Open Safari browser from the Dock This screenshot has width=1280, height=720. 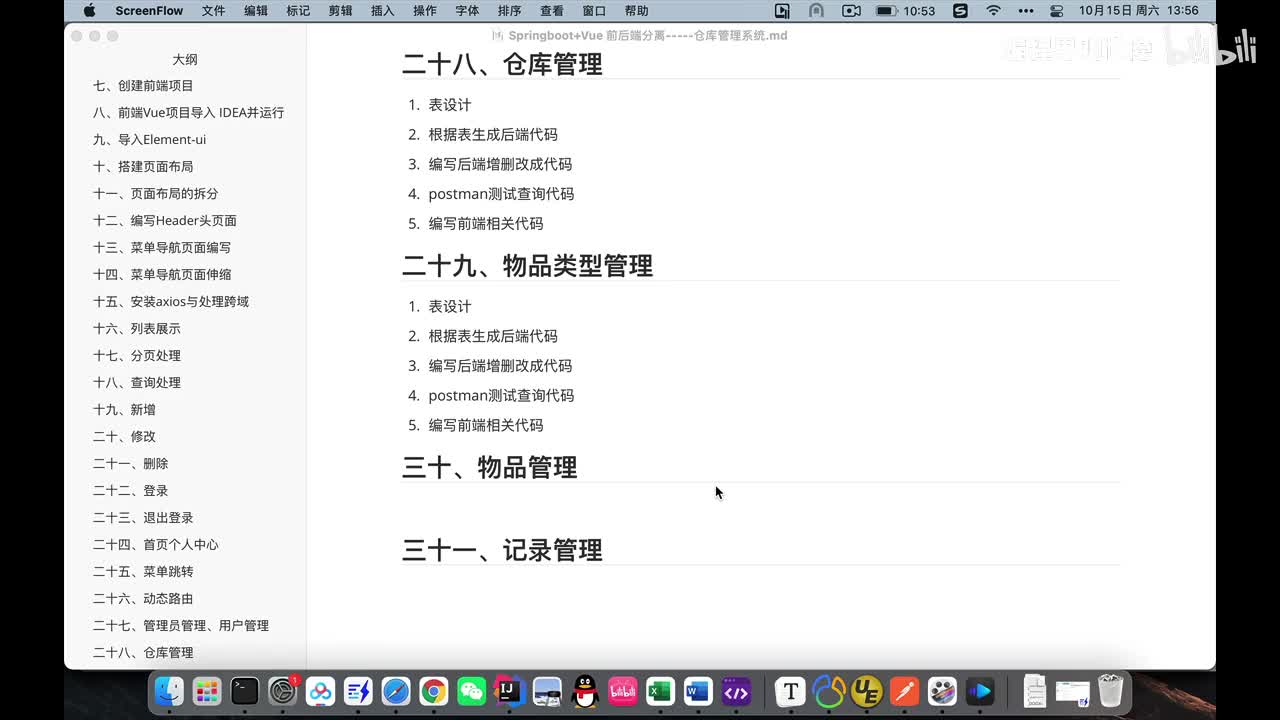pos(396,691)
